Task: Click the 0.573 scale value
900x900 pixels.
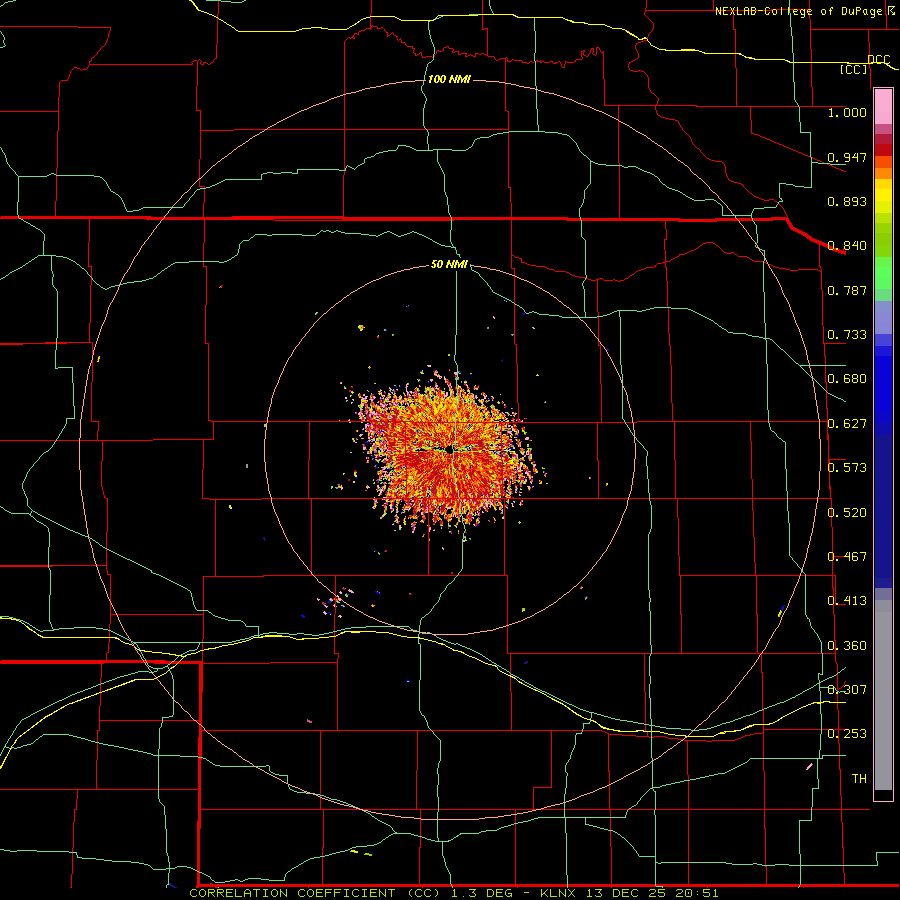Action: [847, 468]
